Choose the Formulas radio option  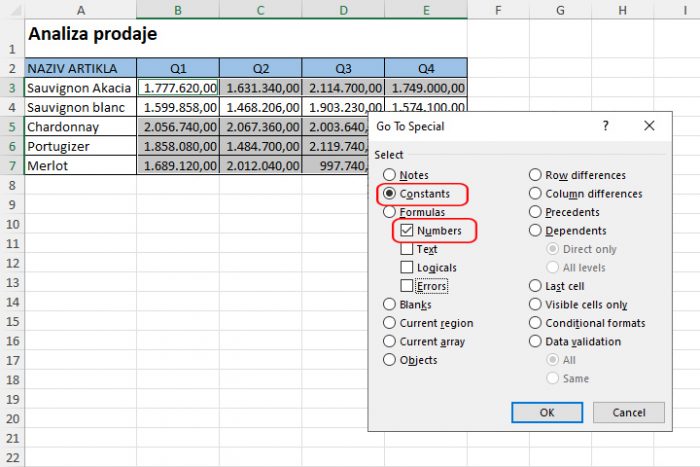[x=389, y=212]
